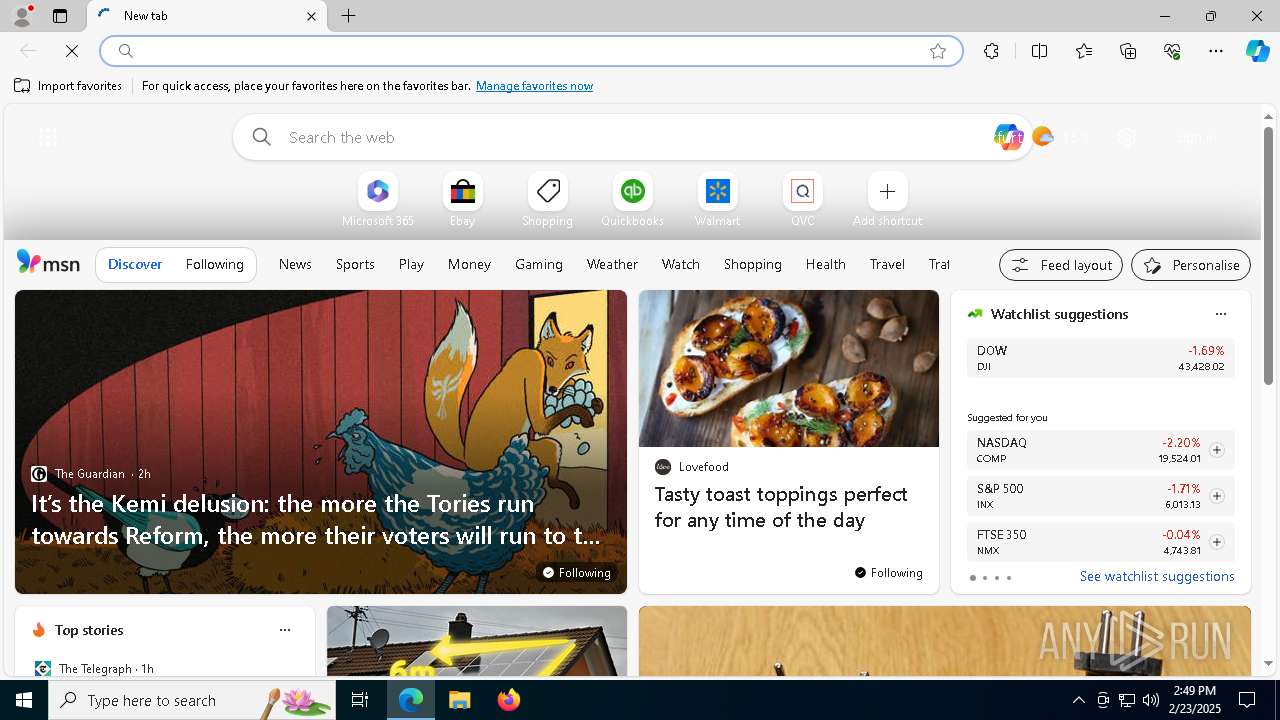Click the Search the web field
This screenshot has width=1280, height=720.
632,137
